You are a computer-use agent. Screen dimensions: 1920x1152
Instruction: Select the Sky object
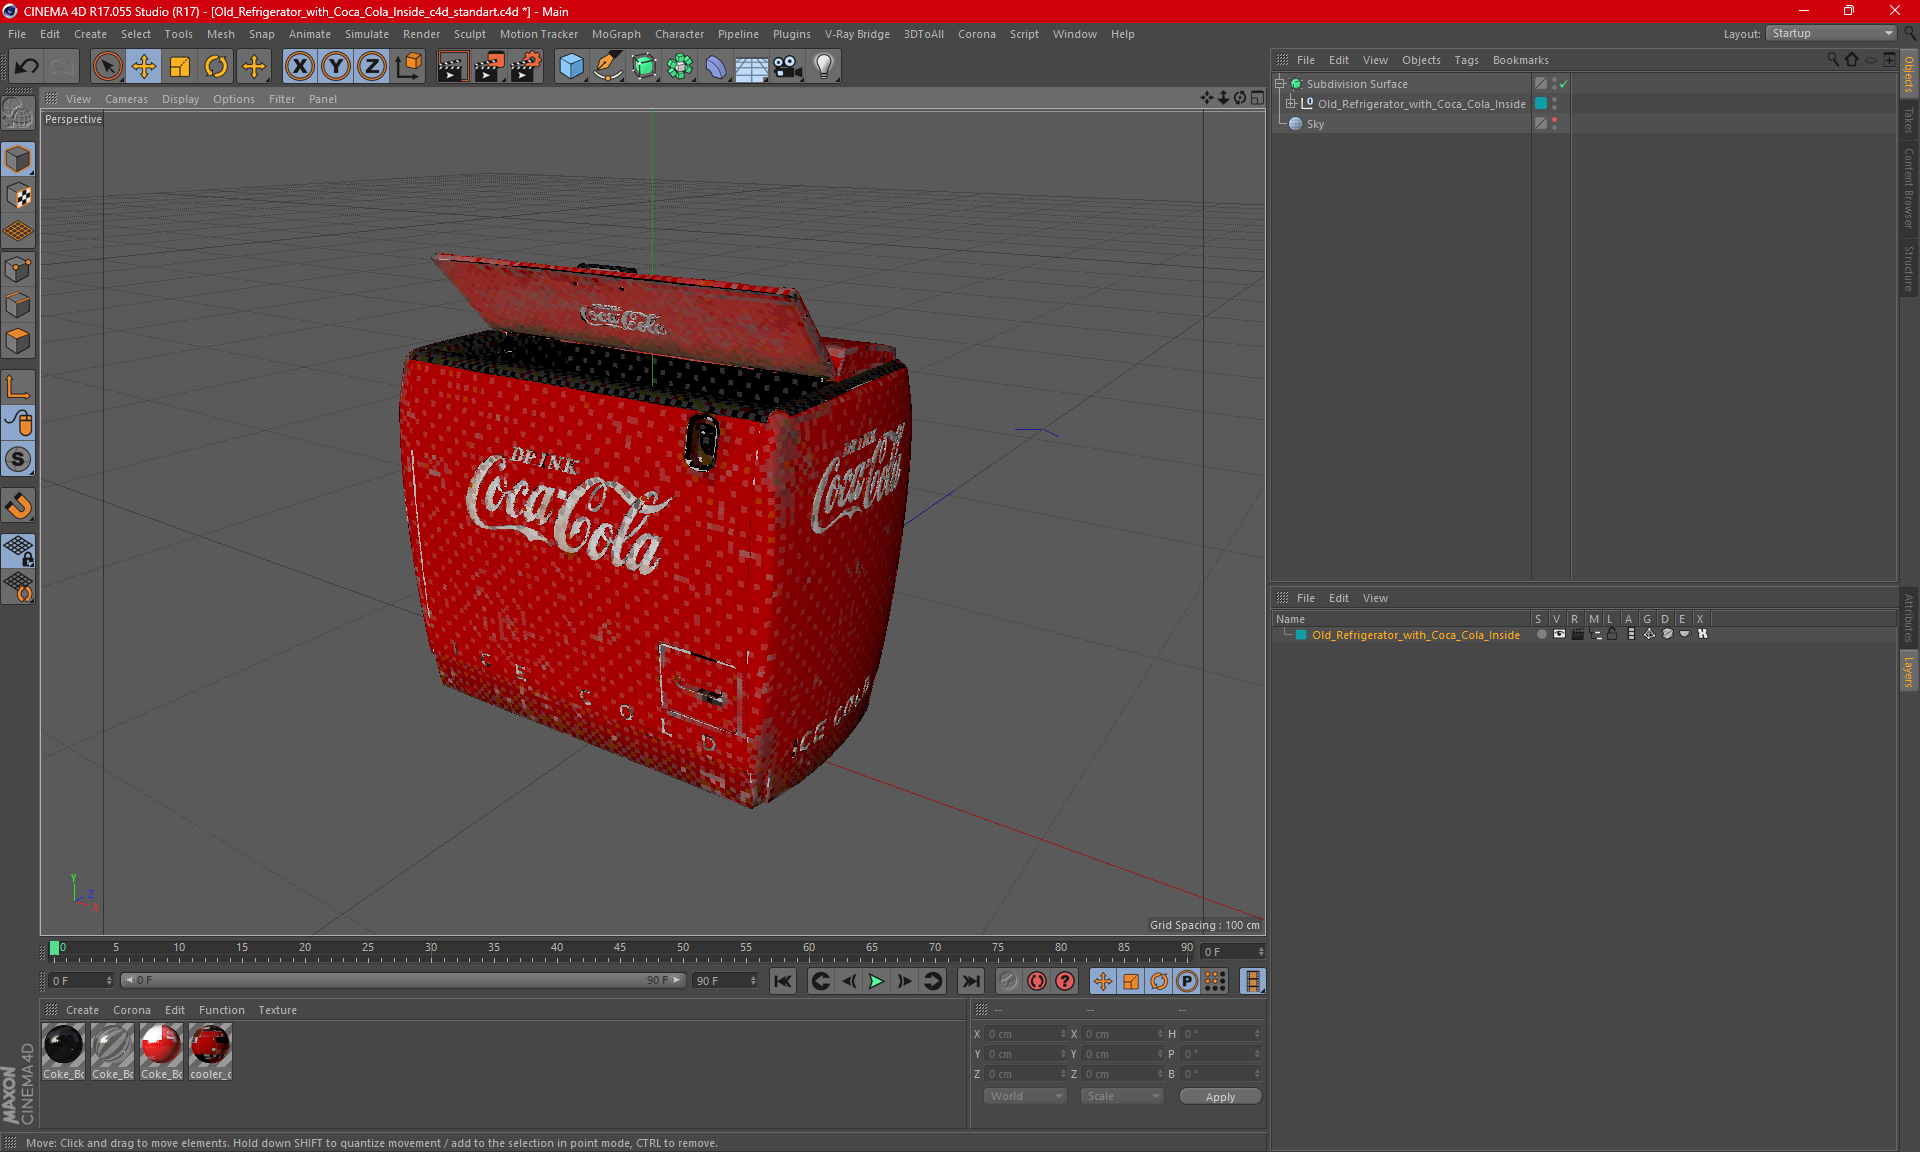(x=1315, y=124)
